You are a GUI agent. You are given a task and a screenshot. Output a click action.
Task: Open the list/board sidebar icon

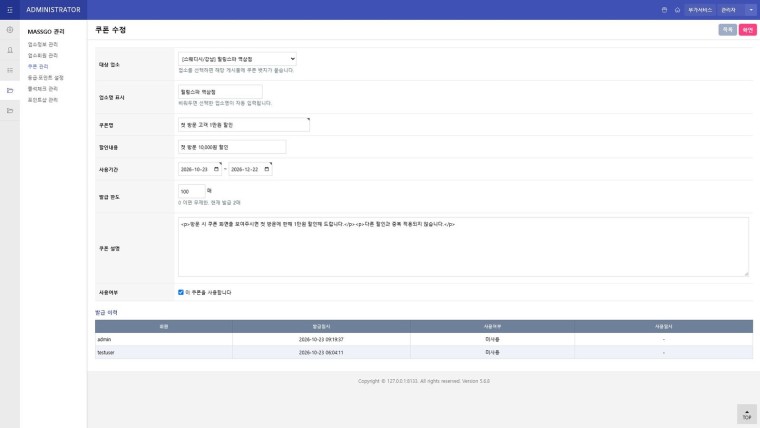coord(10,70)
